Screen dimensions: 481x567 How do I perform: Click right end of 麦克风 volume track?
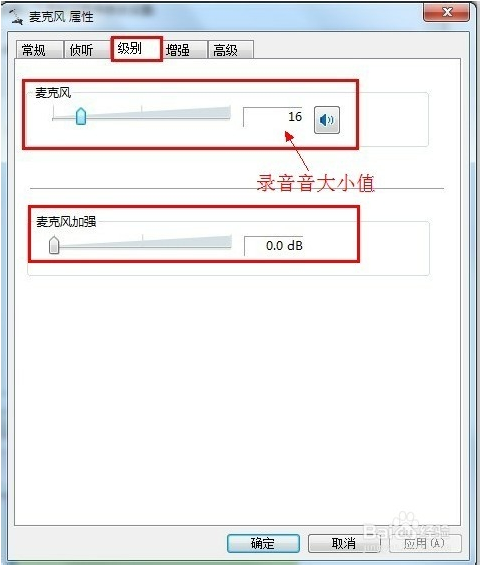pos(229,114)
